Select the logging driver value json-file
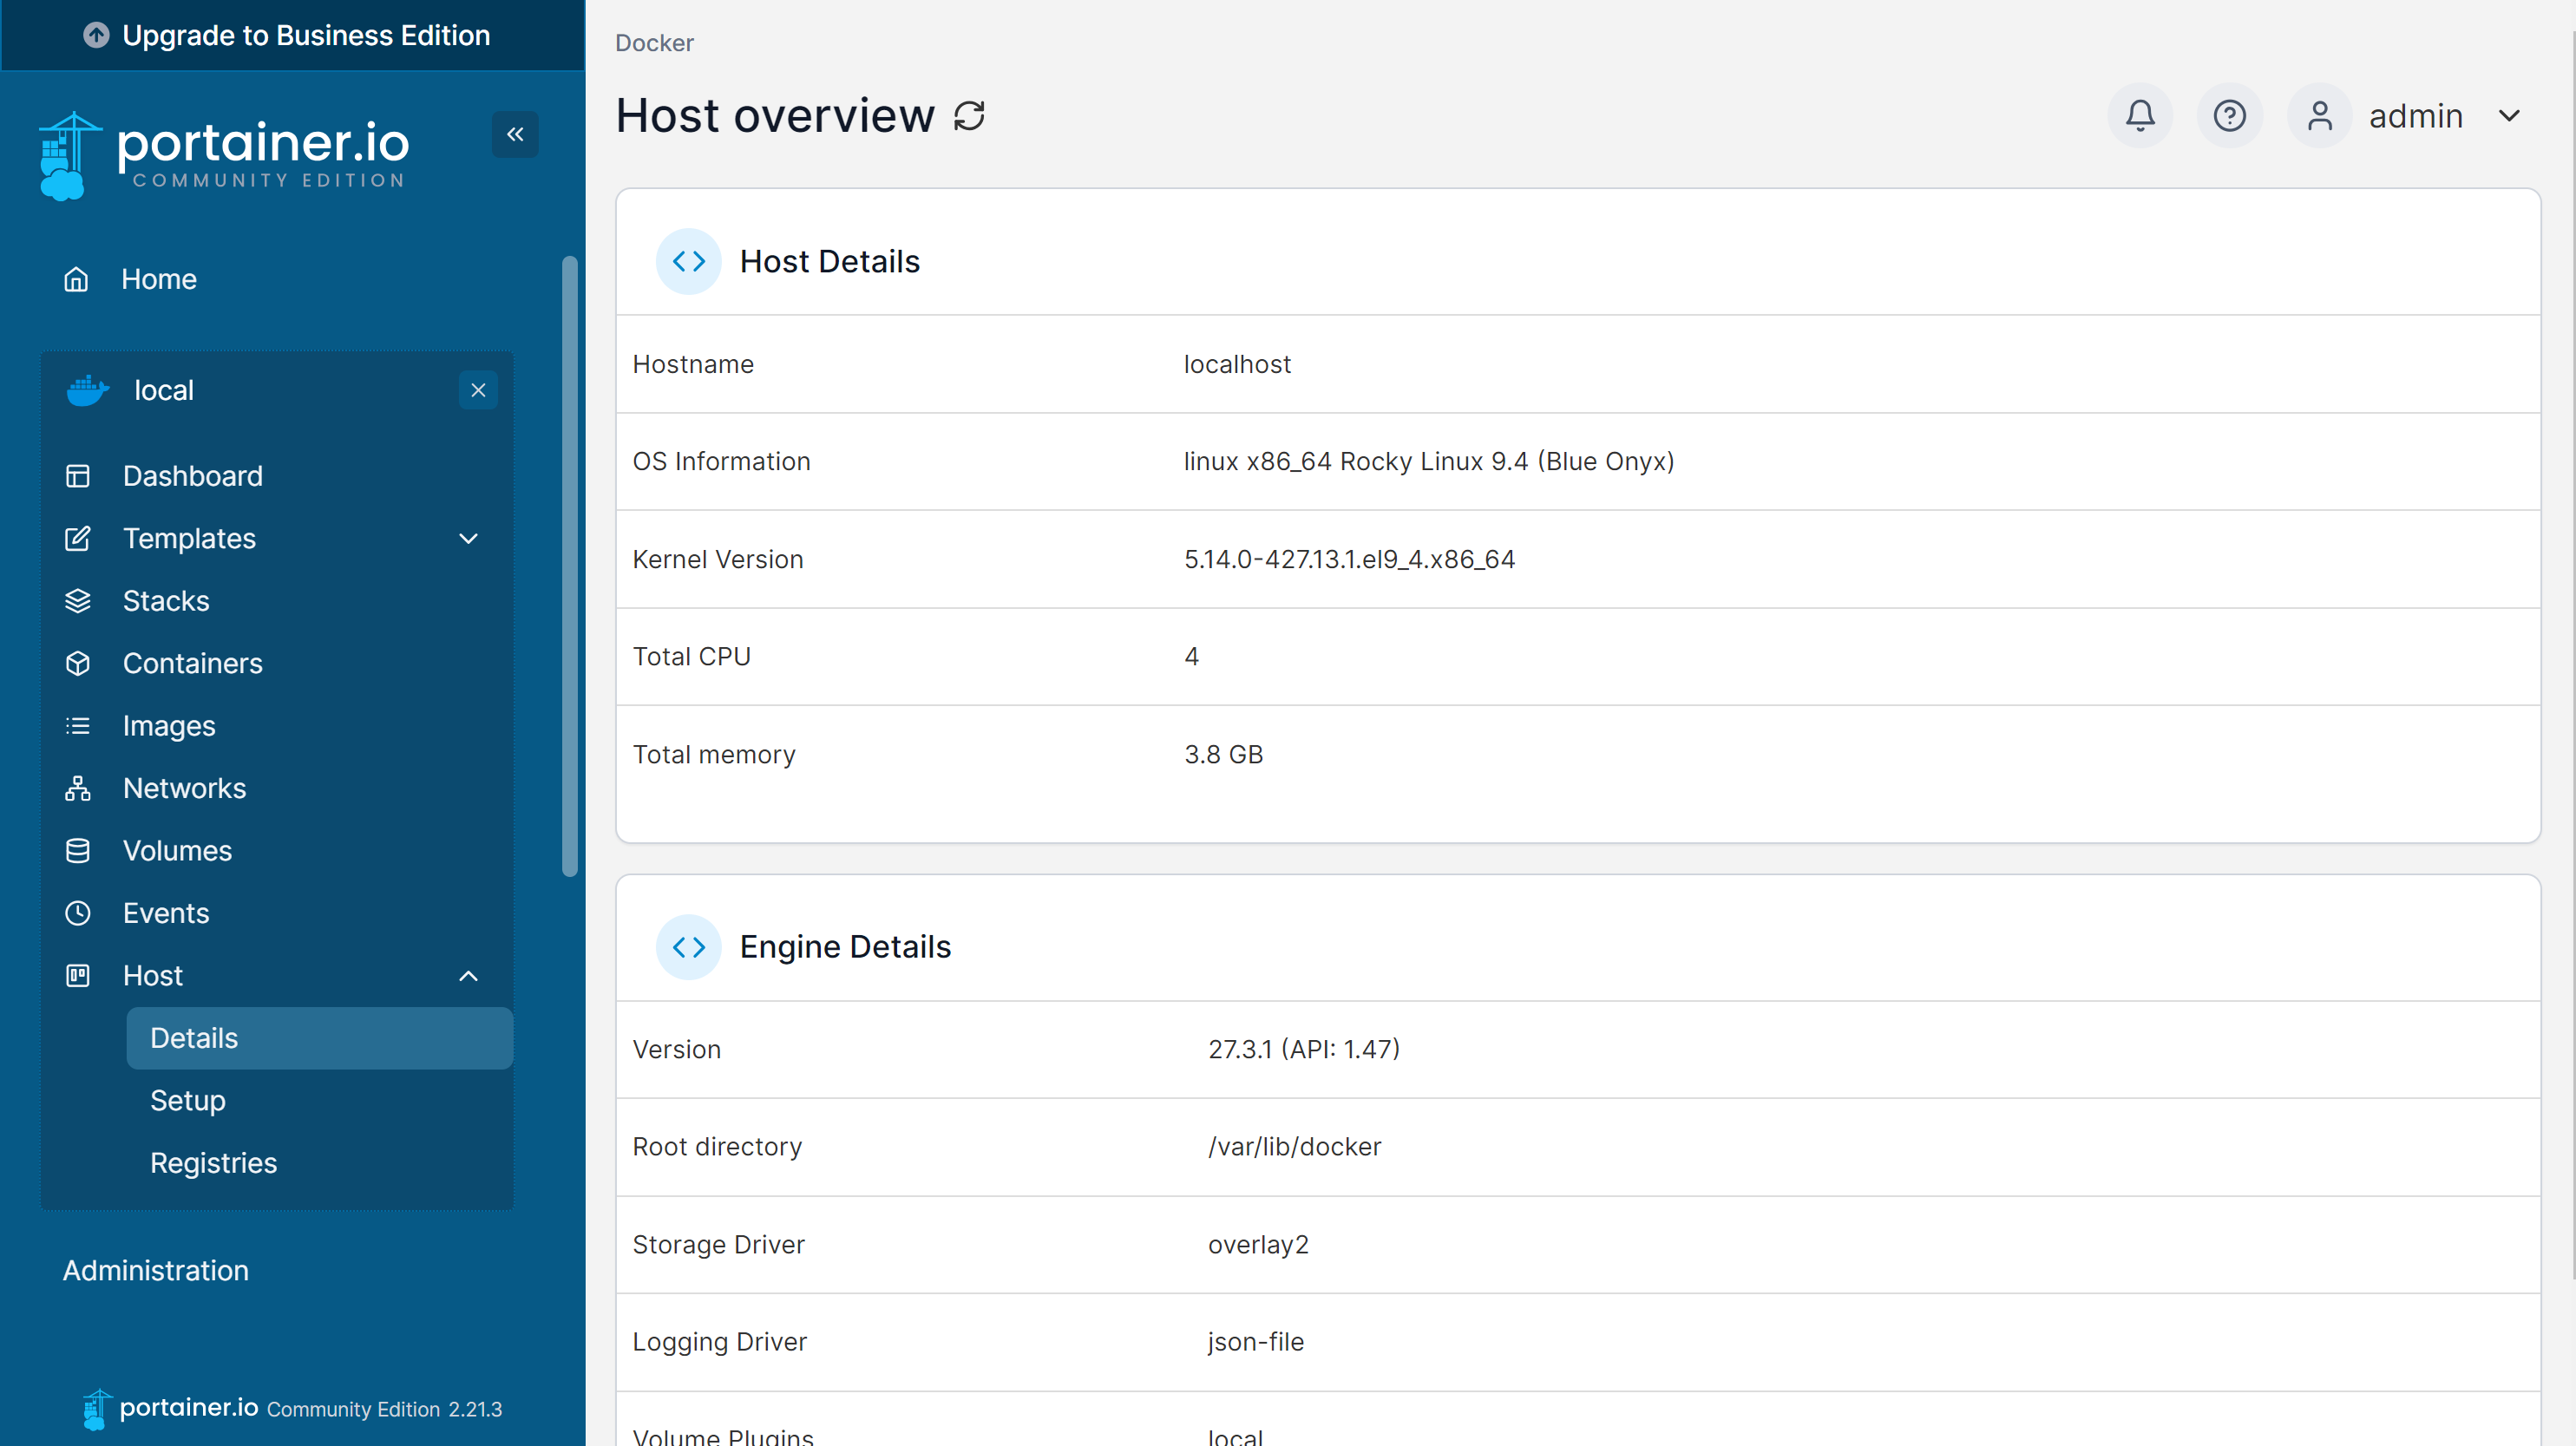The image size is (2576, 1446). 1256,1342
